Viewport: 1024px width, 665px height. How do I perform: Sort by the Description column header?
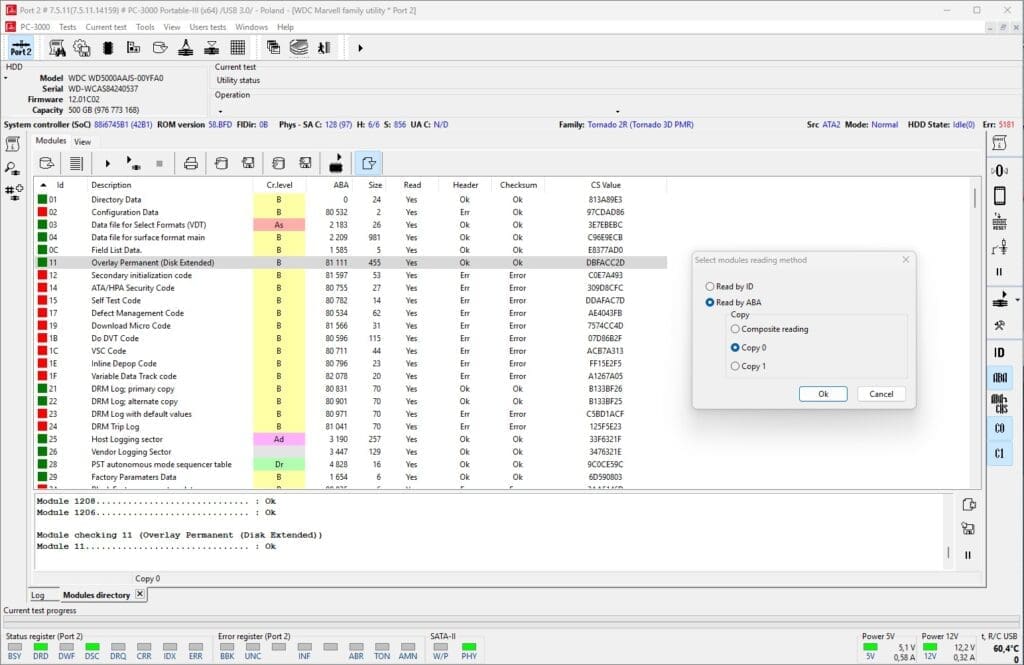click(170, 185)
